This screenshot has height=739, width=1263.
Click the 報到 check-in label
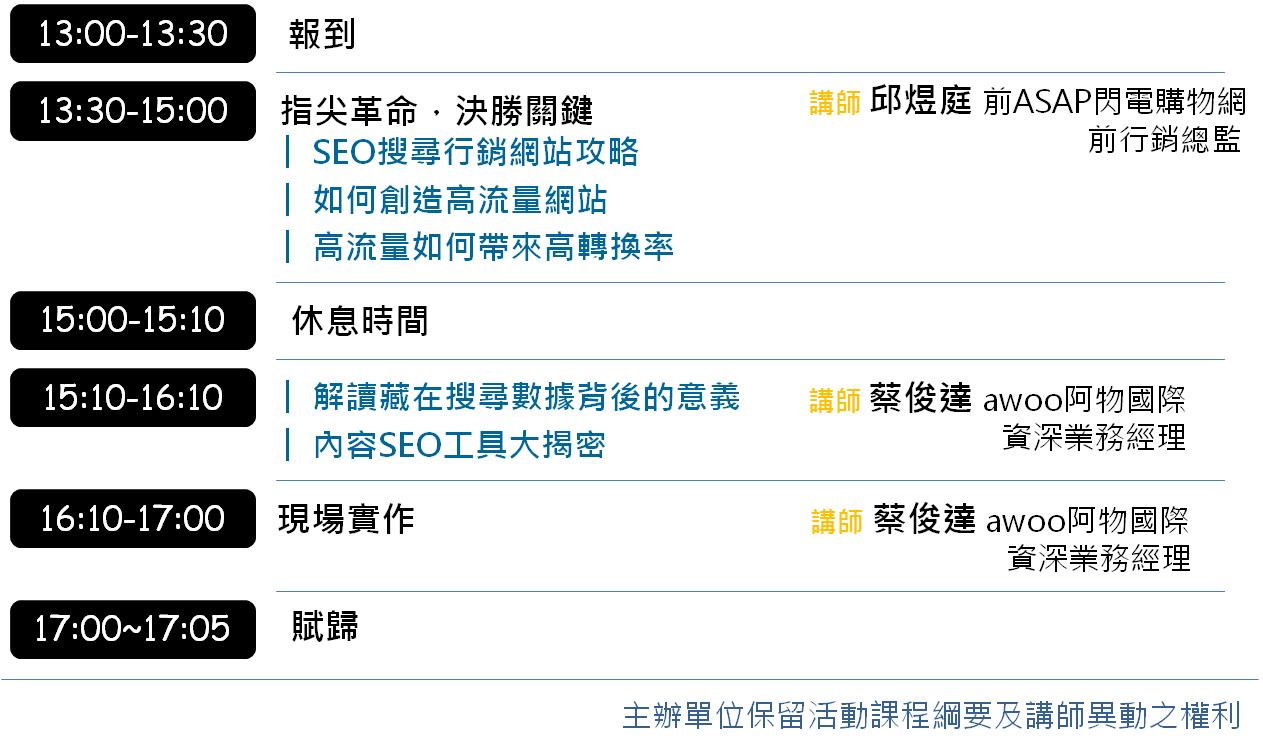(x=322, y=36)
